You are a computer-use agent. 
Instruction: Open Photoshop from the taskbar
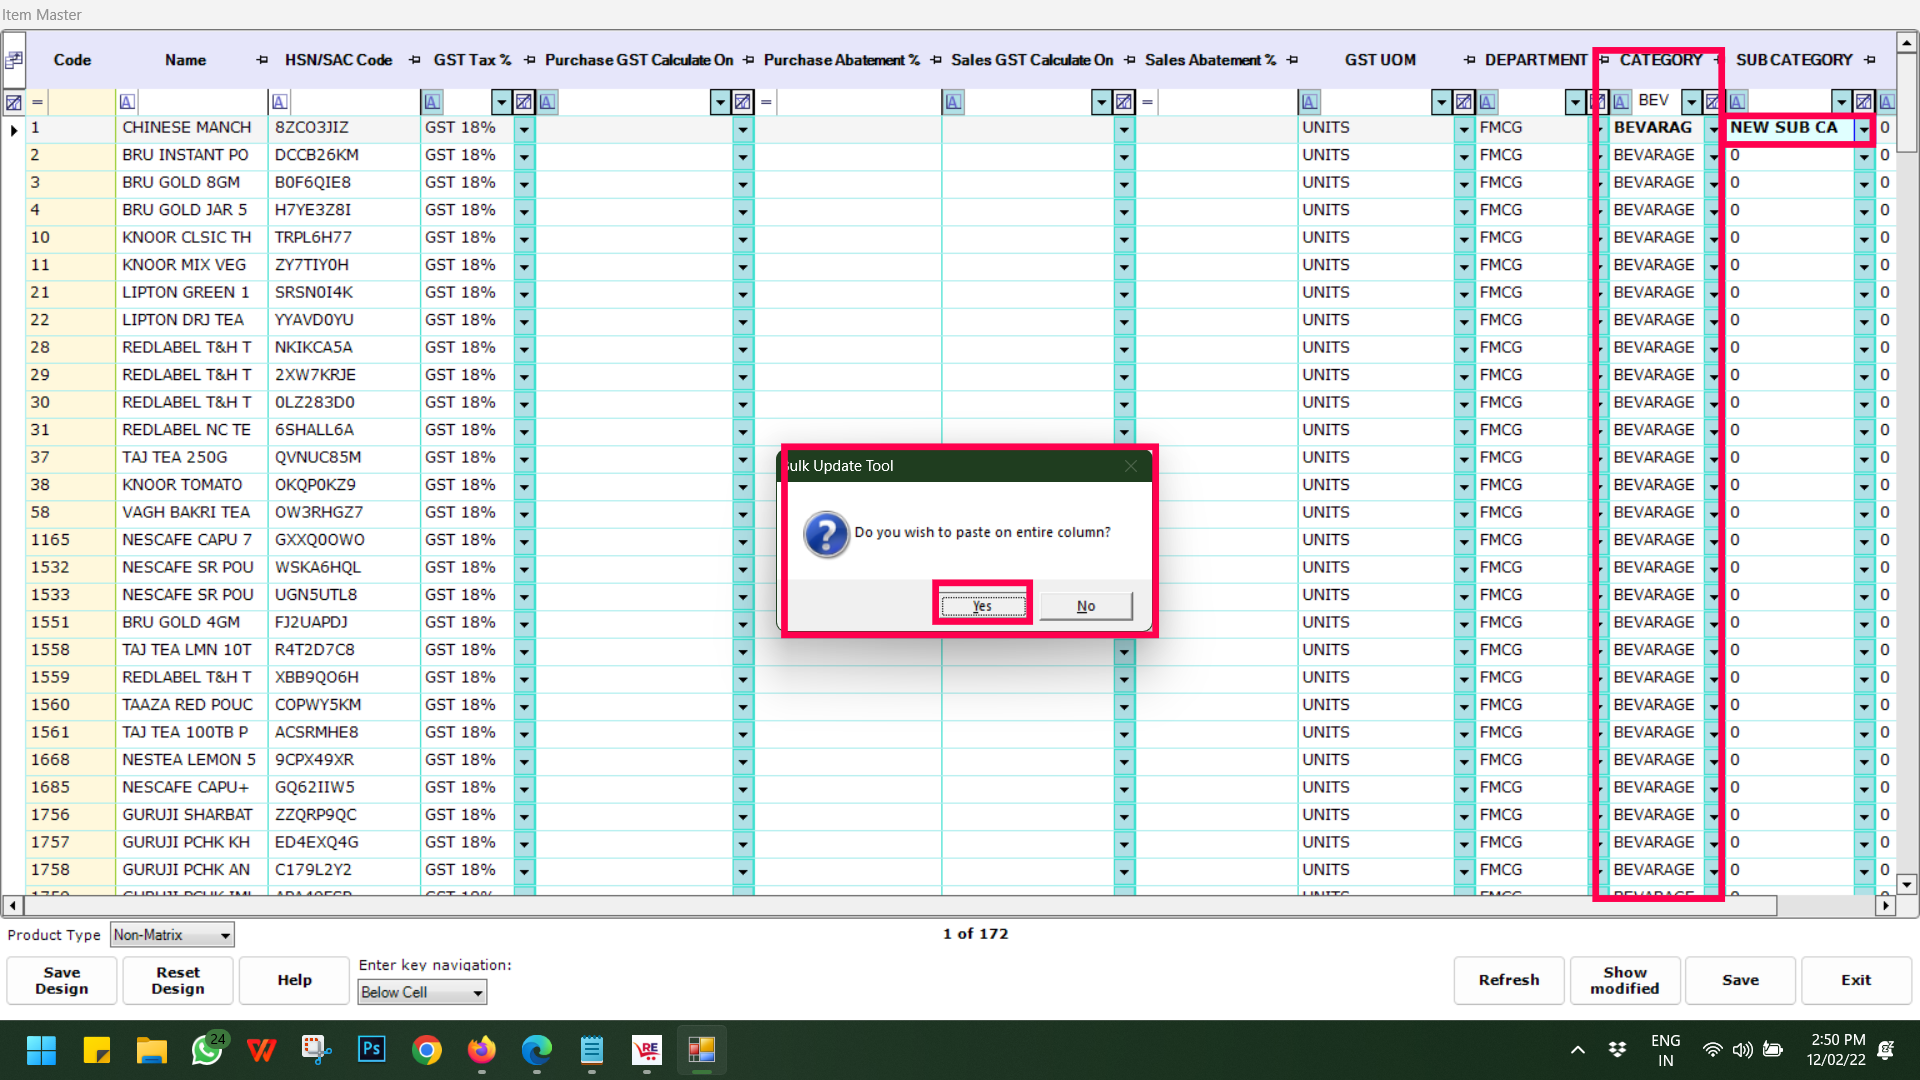[x=372, y=1049]
